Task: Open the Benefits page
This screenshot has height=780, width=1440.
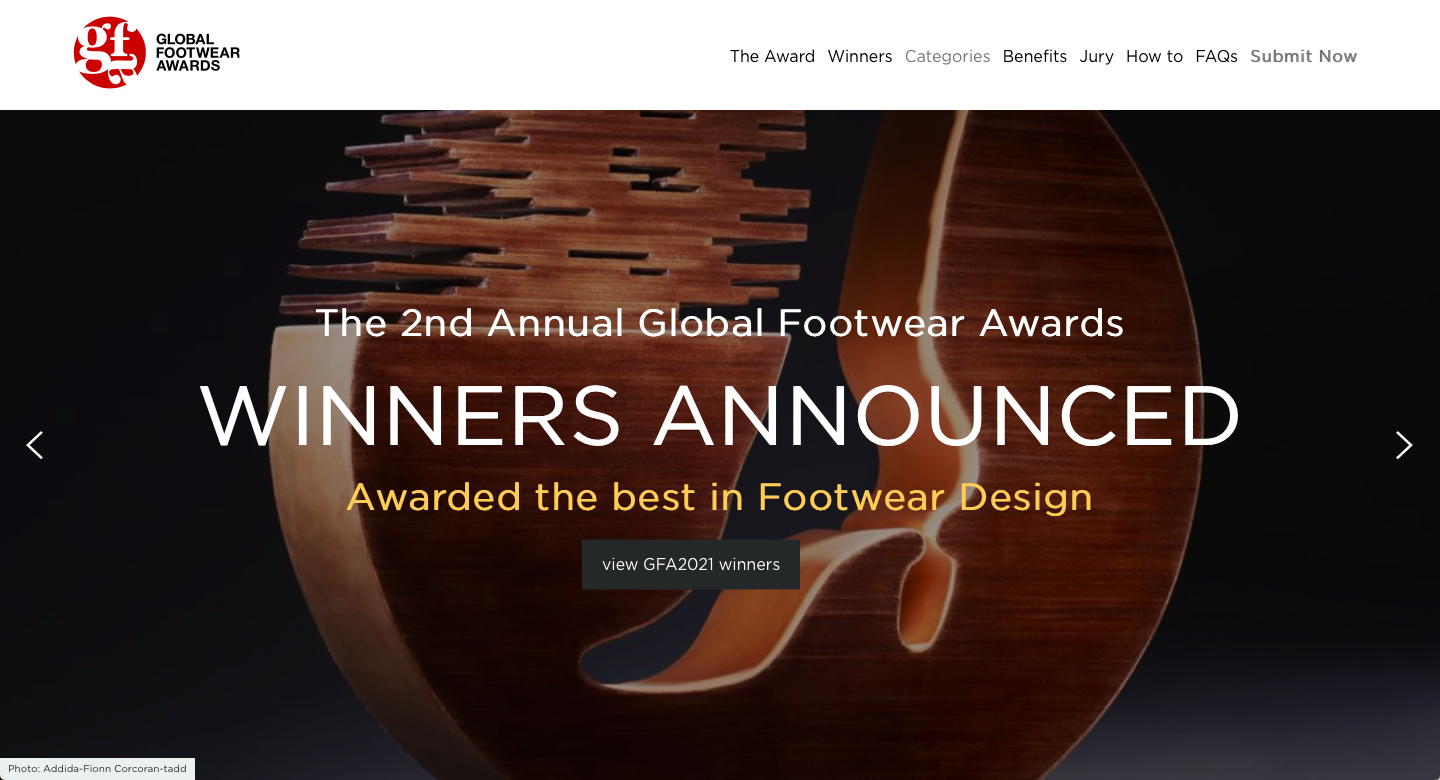Action: (x=1035, y=56)
